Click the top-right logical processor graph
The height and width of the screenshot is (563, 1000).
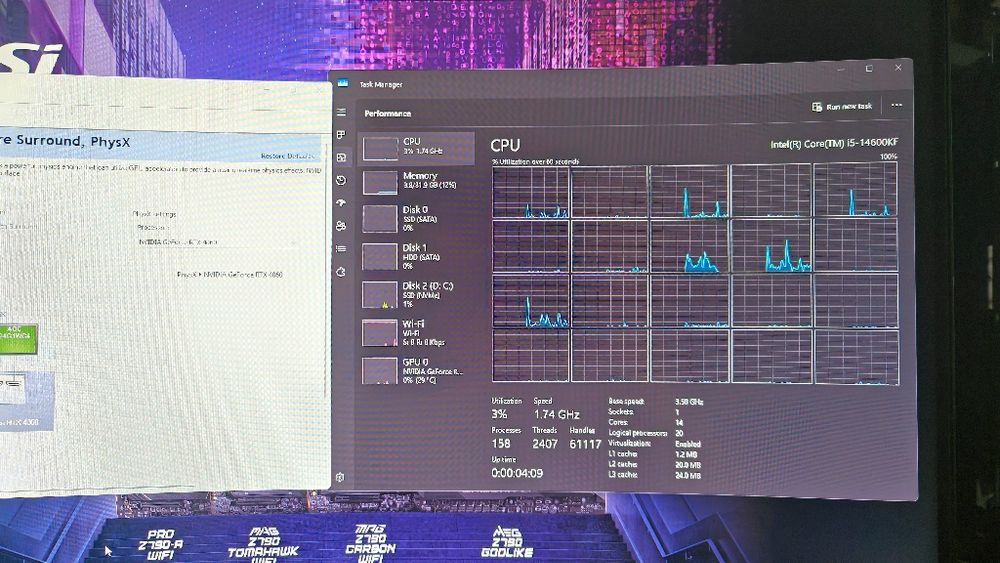click(x=855, y=189)
